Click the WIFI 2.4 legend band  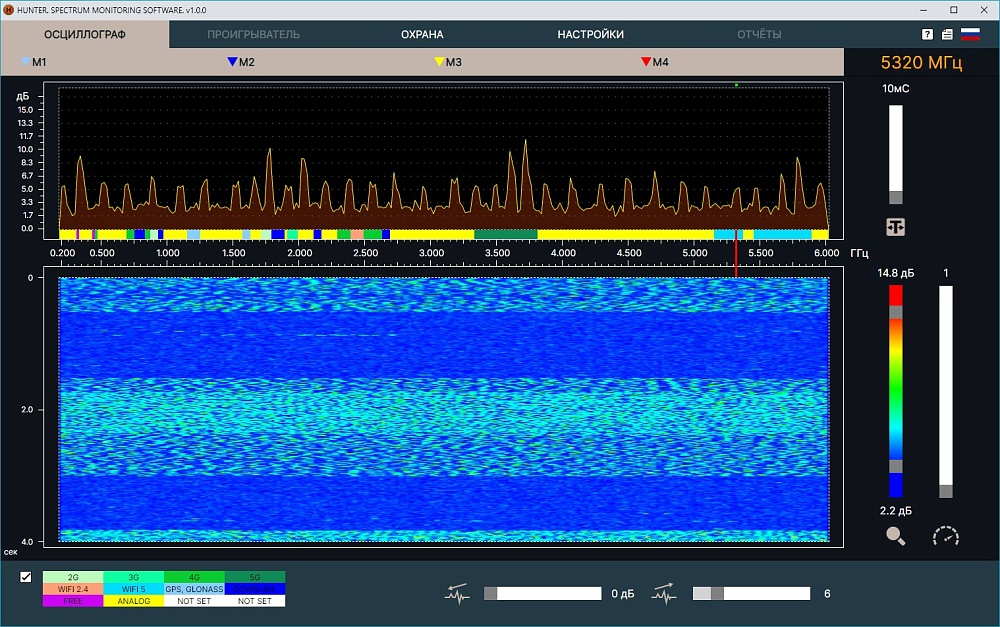click(73, 589)
